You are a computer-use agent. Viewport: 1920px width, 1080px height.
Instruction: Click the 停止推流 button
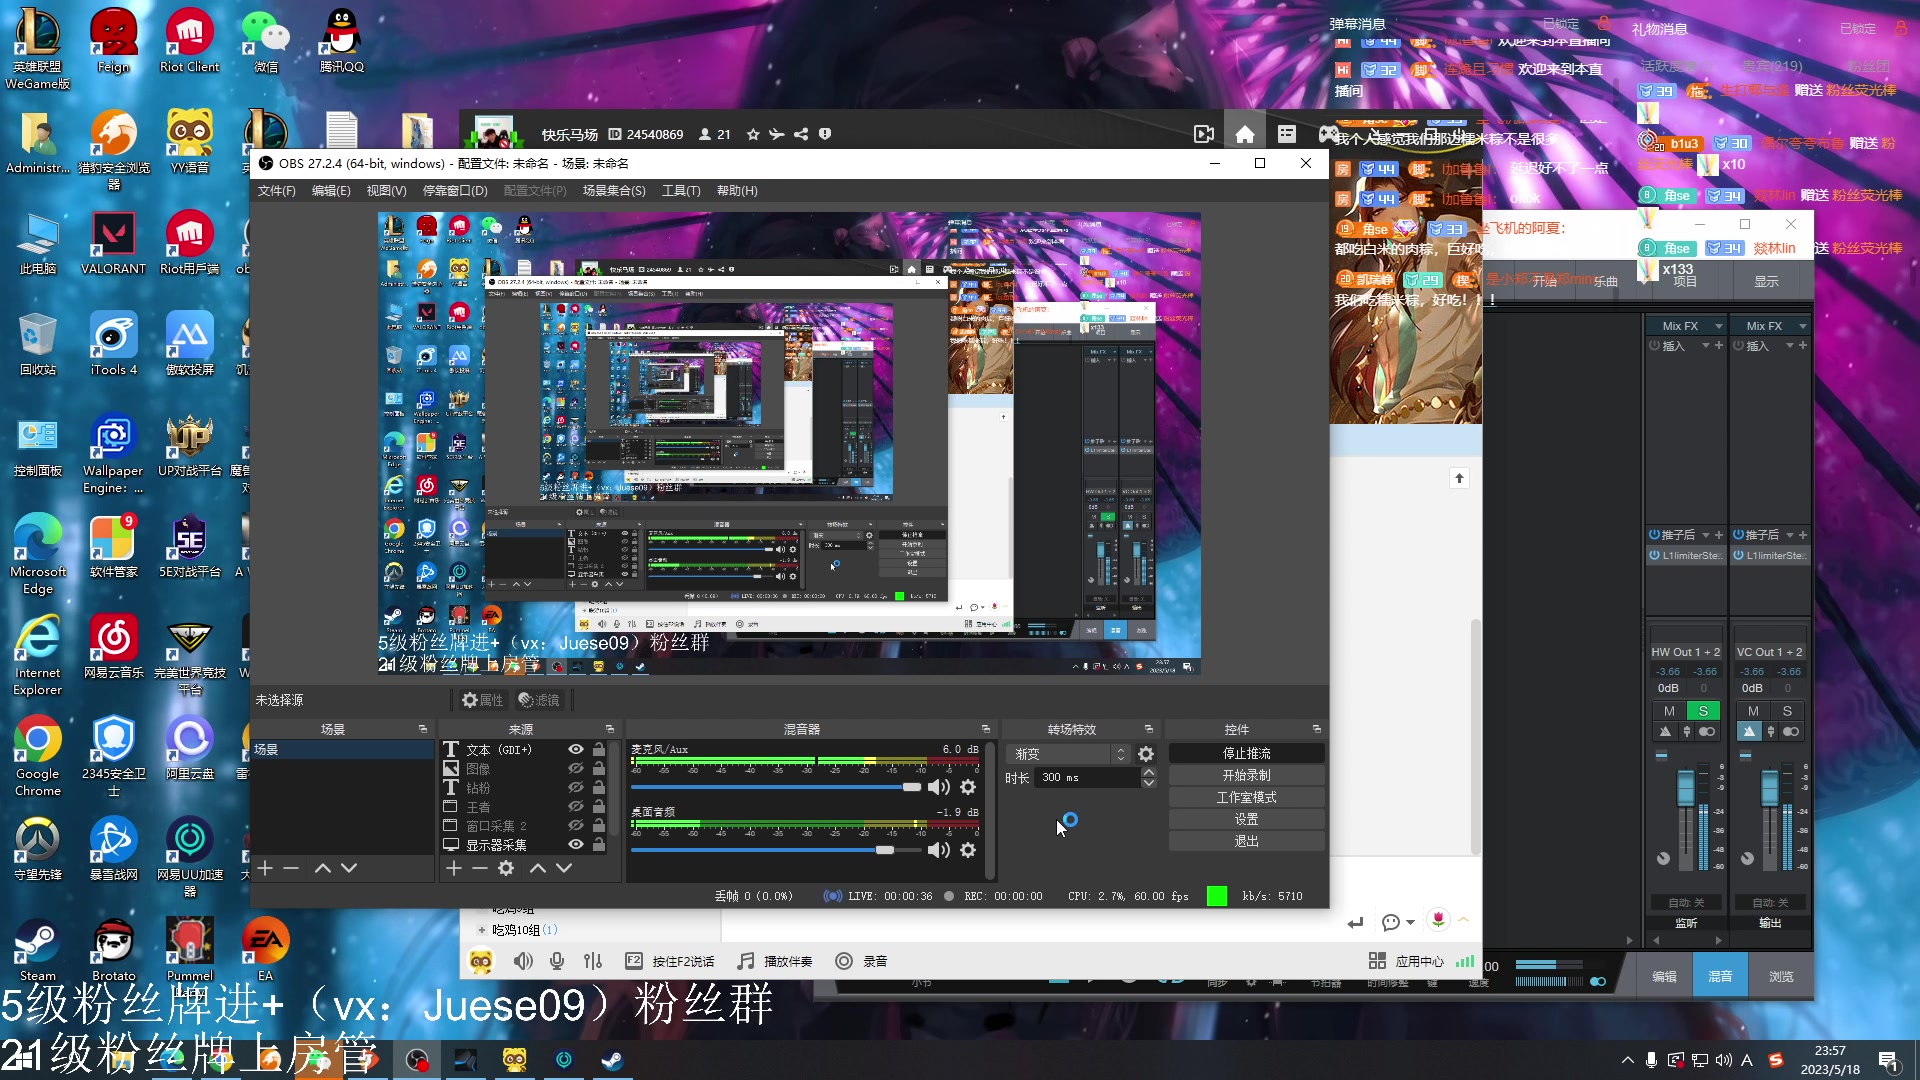pos(1246,753)
